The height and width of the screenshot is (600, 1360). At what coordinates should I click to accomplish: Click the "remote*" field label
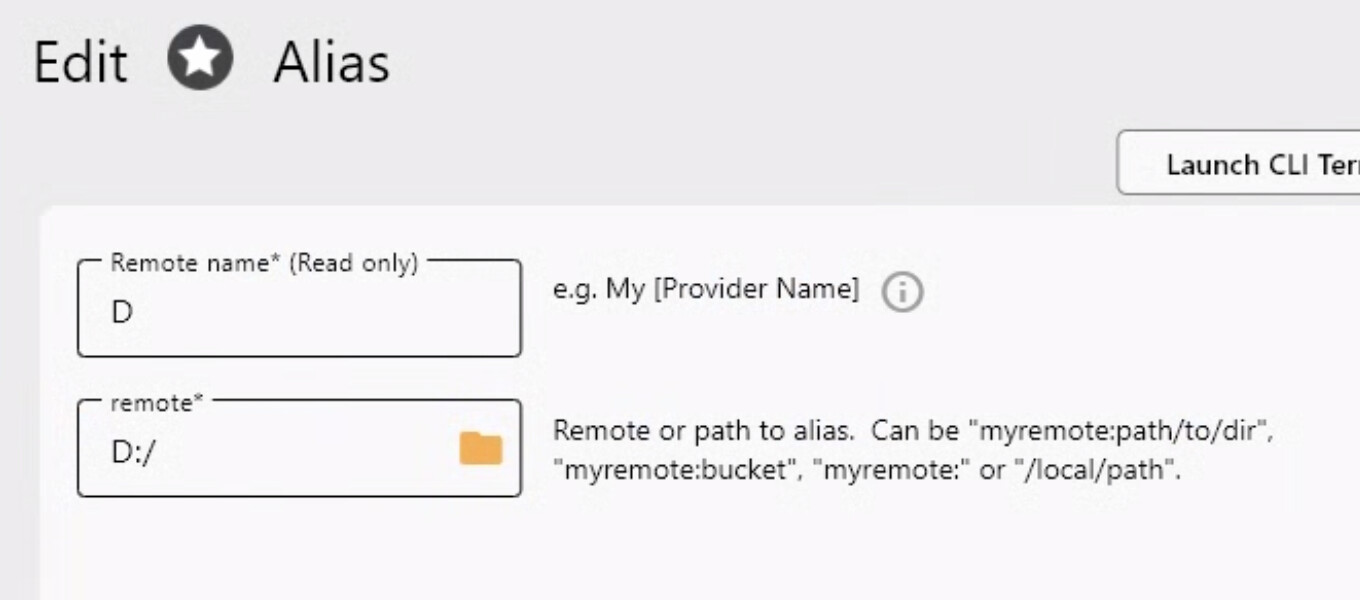coord(157,403)
